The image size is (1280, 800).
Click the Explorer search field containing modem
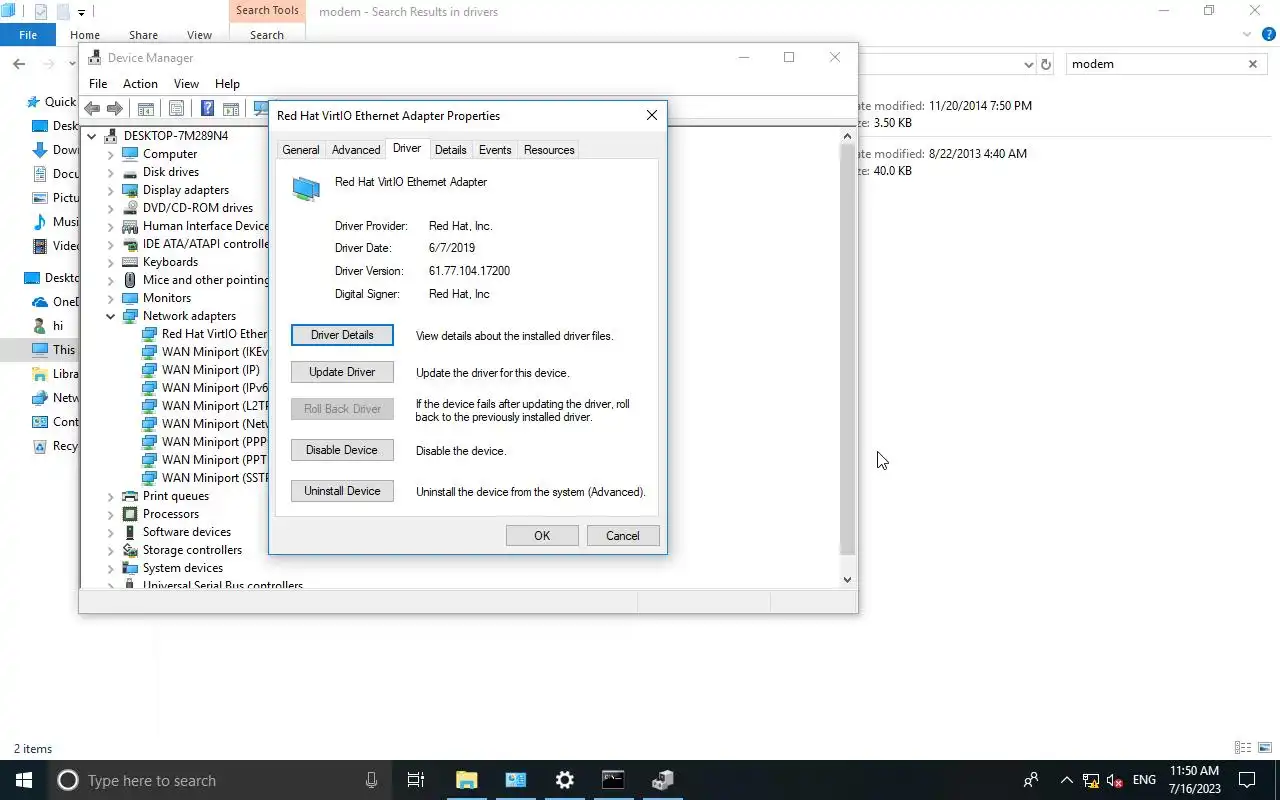[x=1153, y=64]
